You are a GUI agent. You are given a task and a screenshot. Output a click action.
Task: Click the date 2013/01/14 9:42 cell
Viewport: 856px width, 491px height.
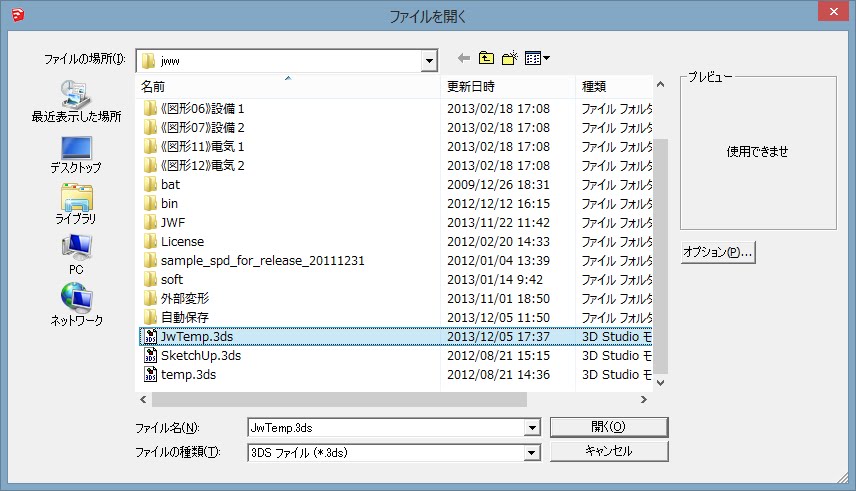495,280
